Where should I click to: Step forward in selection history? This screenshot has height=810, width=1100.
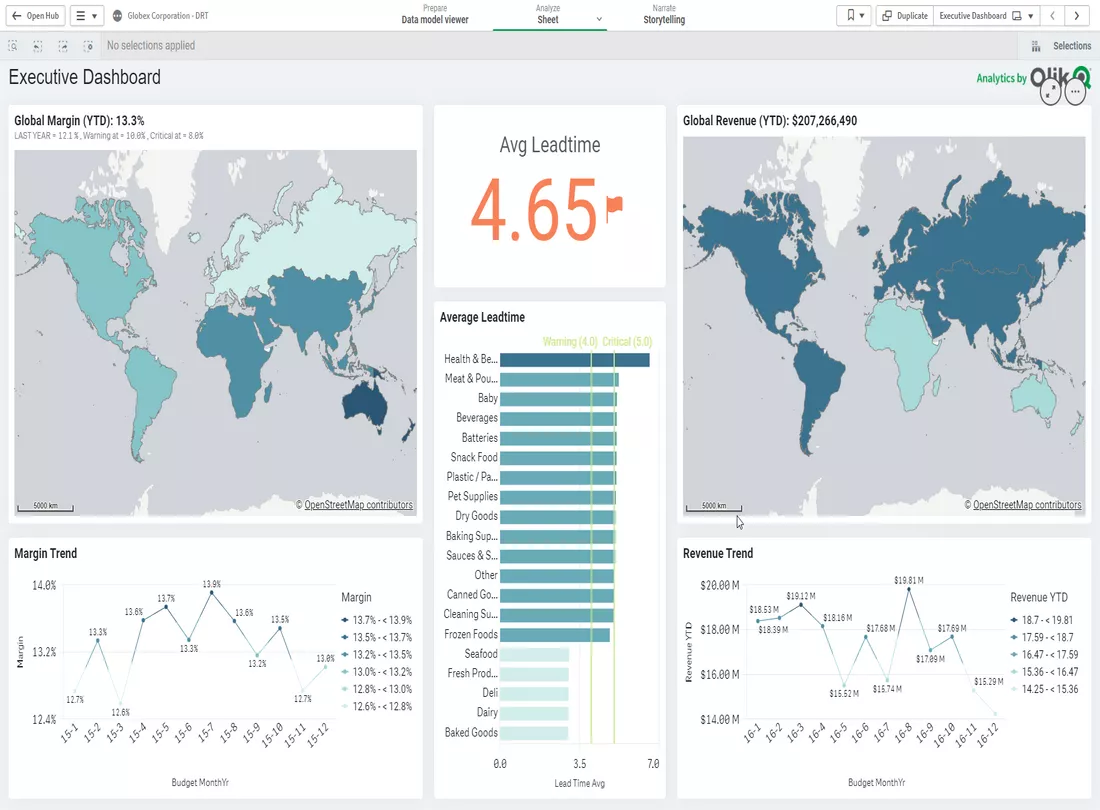click(x=61, y=46)
